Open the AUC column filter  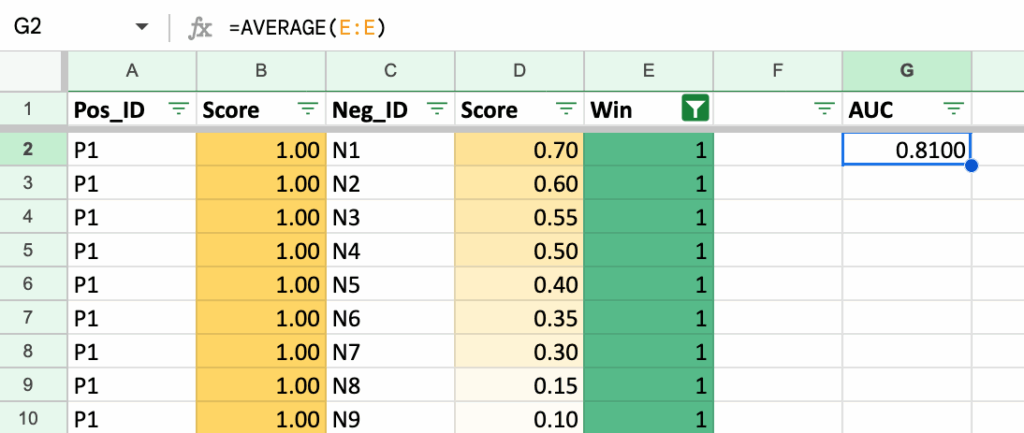point(953,110)
